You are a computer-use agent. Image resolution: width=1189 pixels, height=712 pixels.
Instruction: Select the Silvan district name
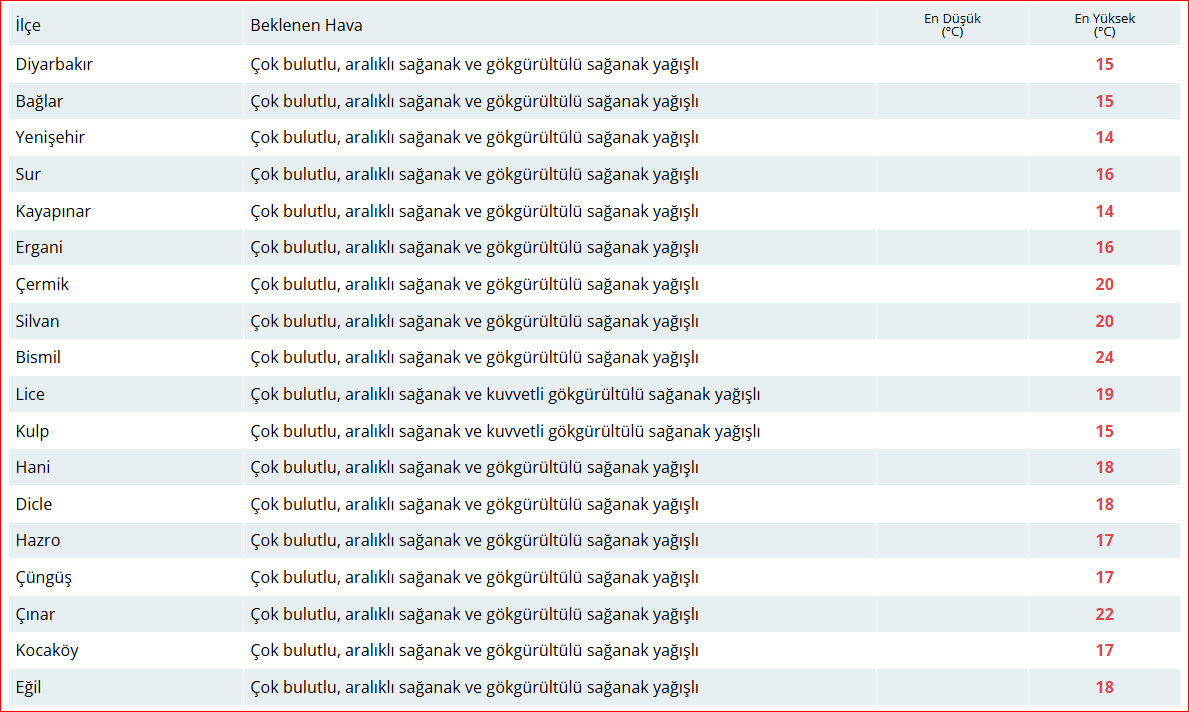coord(37,321)
